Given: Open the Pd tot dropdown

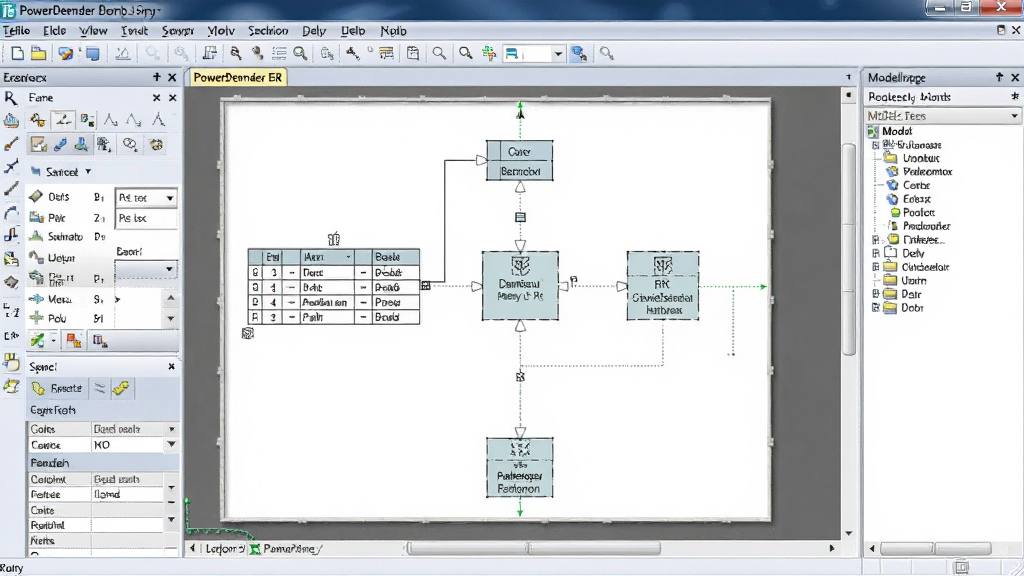Looking at the screenshot, I should (x=170, y=198).
